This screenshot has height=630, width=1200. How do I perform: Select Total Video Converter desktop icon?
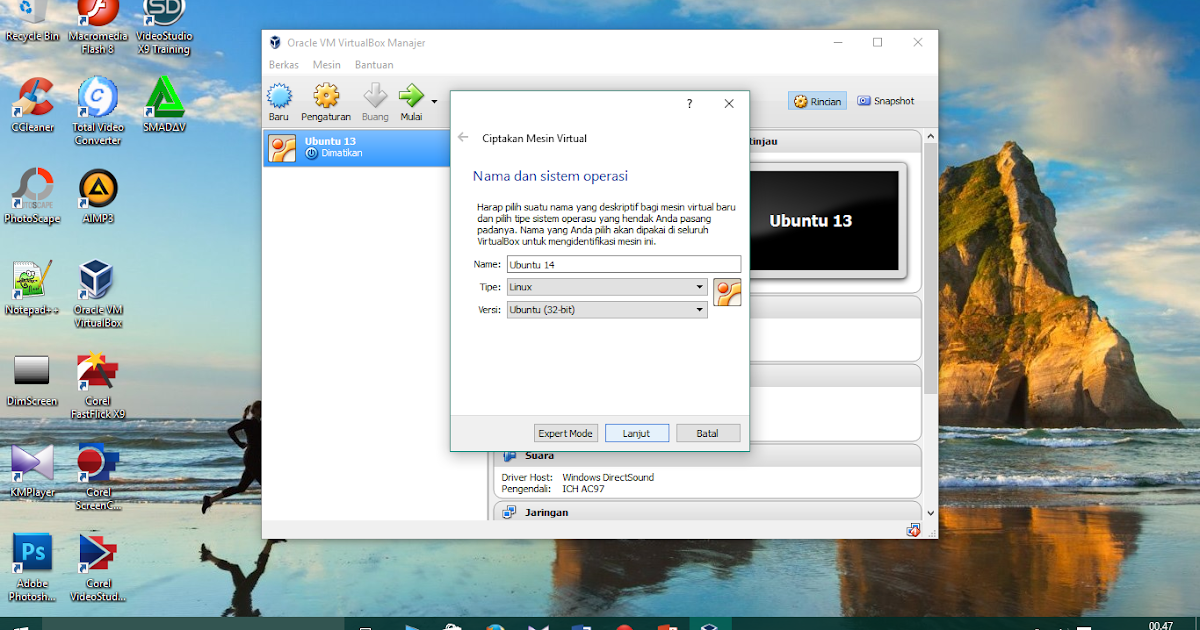click(x=98, y=111)
